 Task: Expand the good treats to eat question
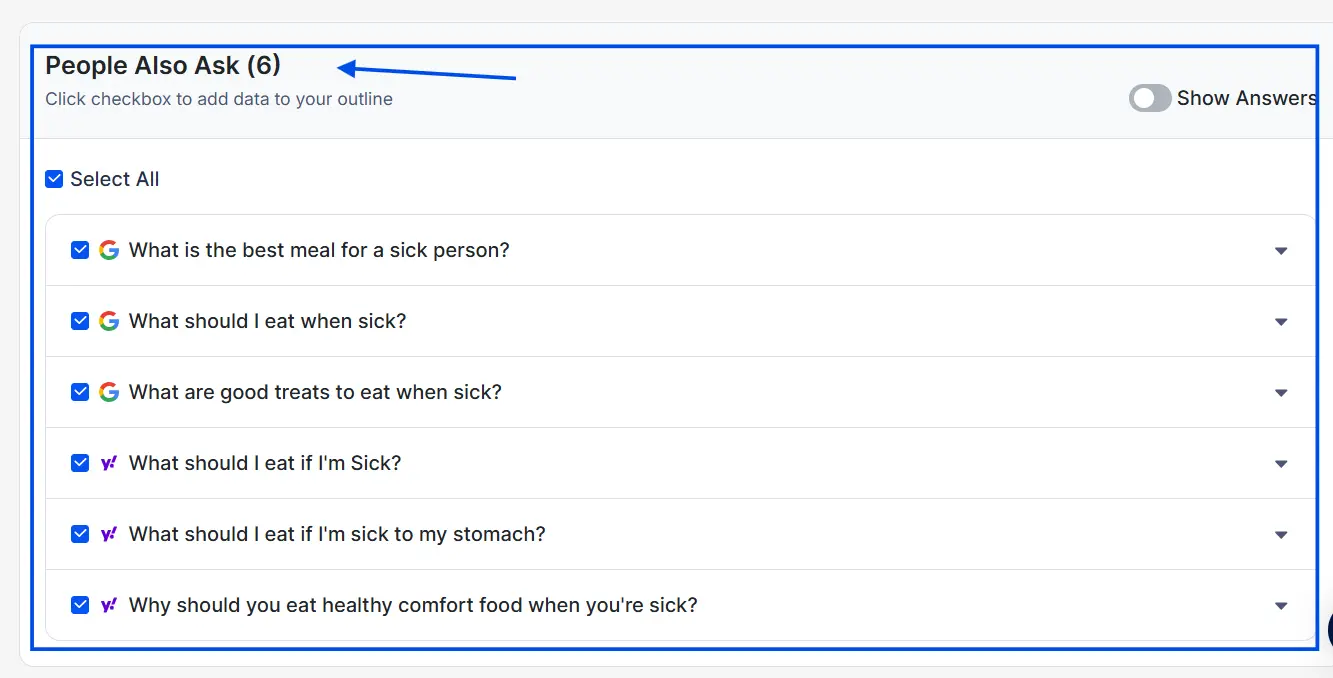click(1281, 393)
